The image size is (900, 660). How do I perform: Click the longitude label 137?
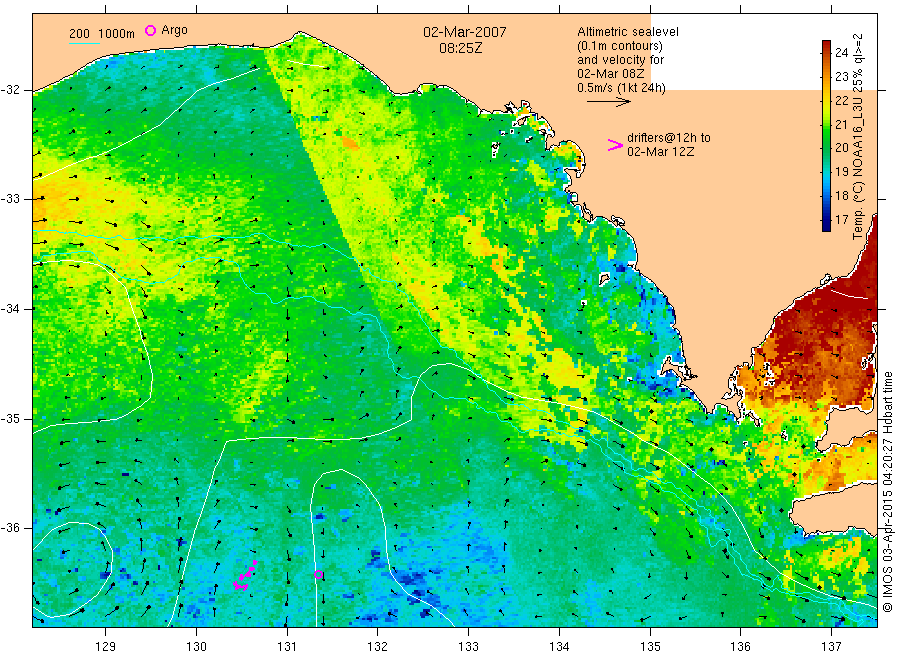pos(831,646)
